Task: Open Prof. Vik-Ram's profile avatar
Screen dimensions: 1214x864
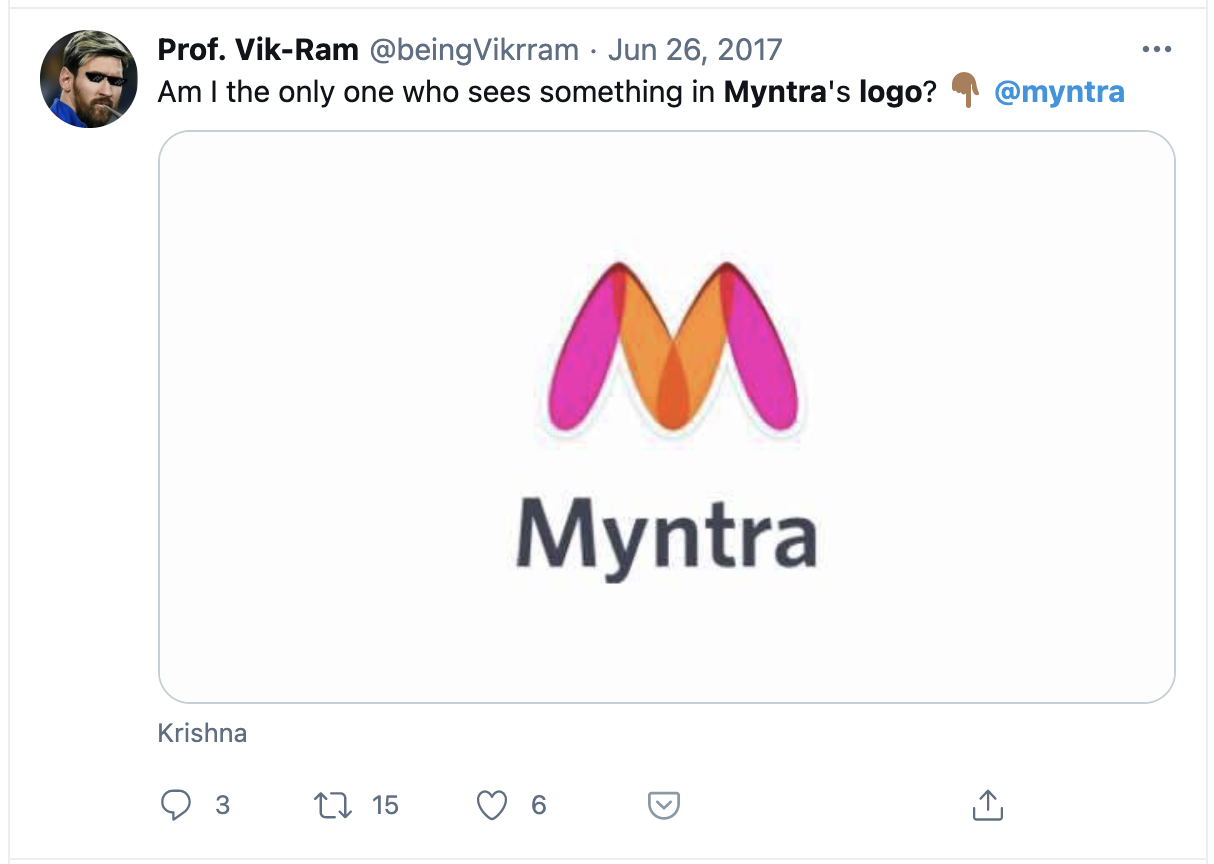Action: pyautogui.click(x=88, y=79)
